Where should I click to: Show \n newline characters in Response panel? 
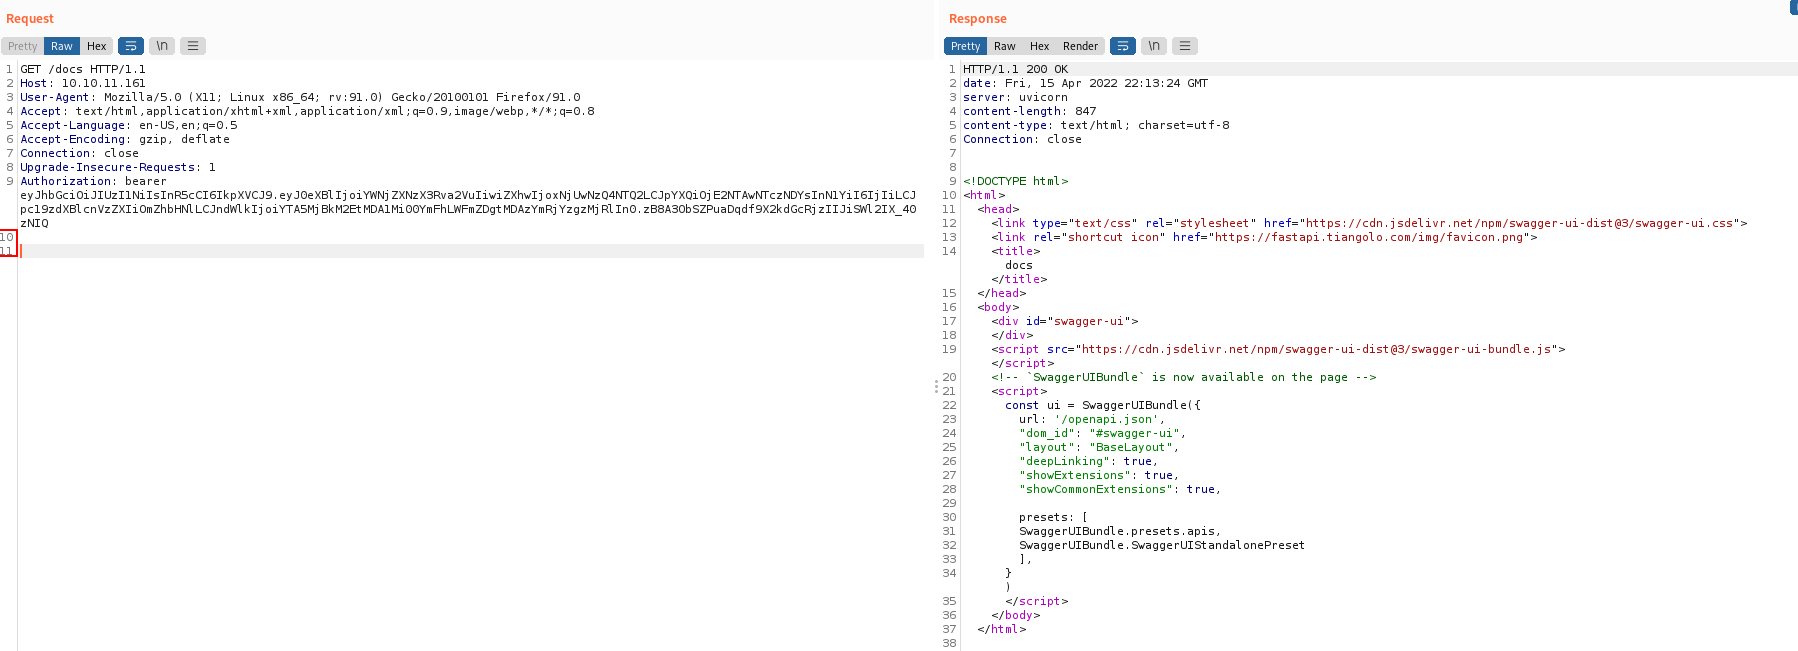1154,46
